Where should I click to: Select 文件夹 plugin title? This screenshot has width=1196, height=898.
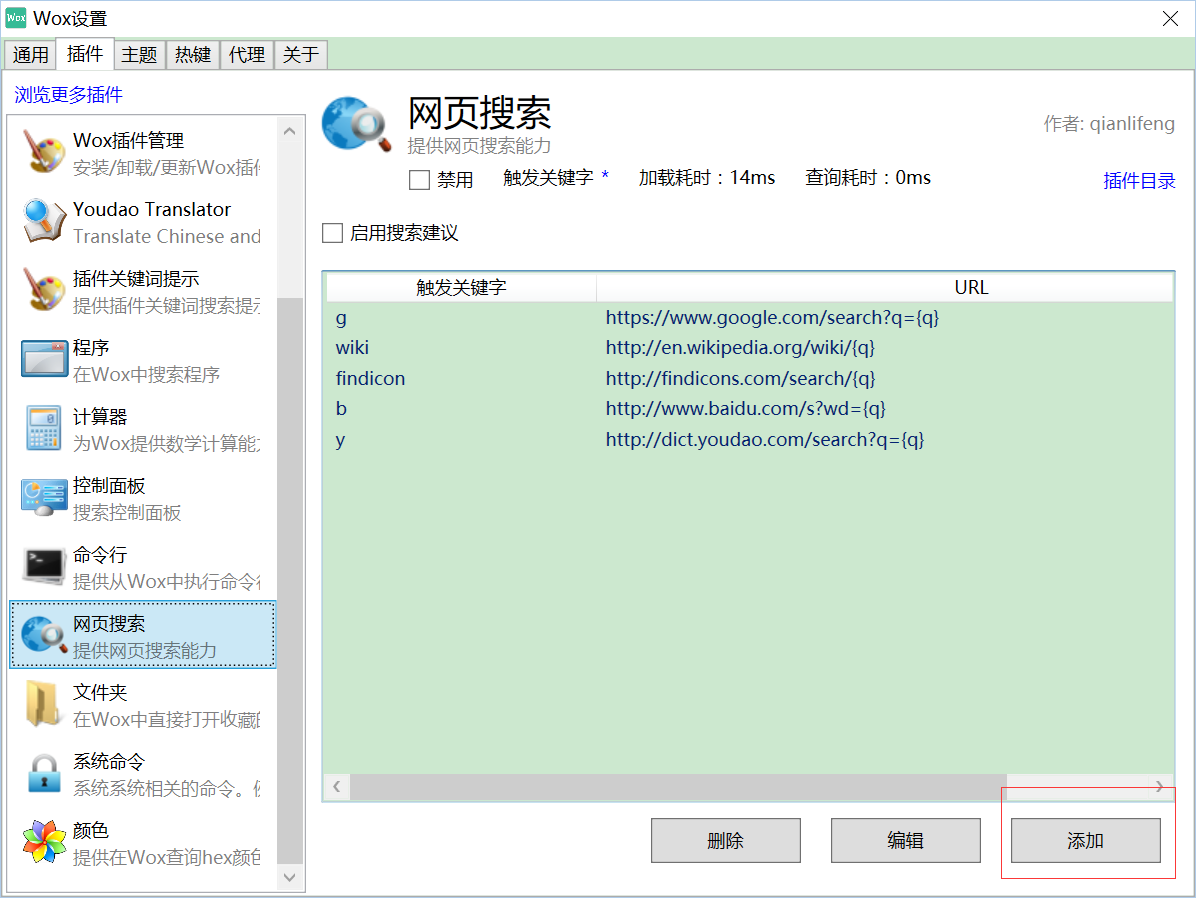coord(100,693)
